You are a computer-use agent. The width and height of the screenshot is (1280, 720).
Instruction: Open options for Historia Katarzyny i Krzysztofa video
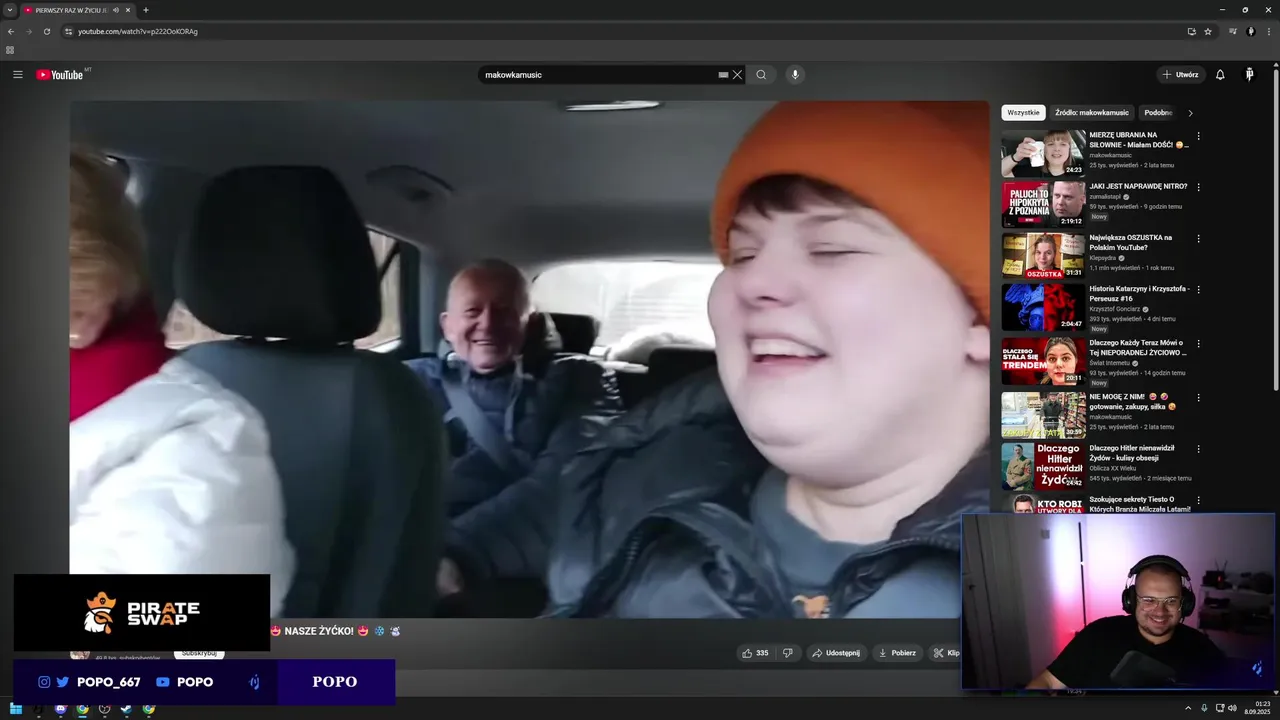click(1198, 290)
